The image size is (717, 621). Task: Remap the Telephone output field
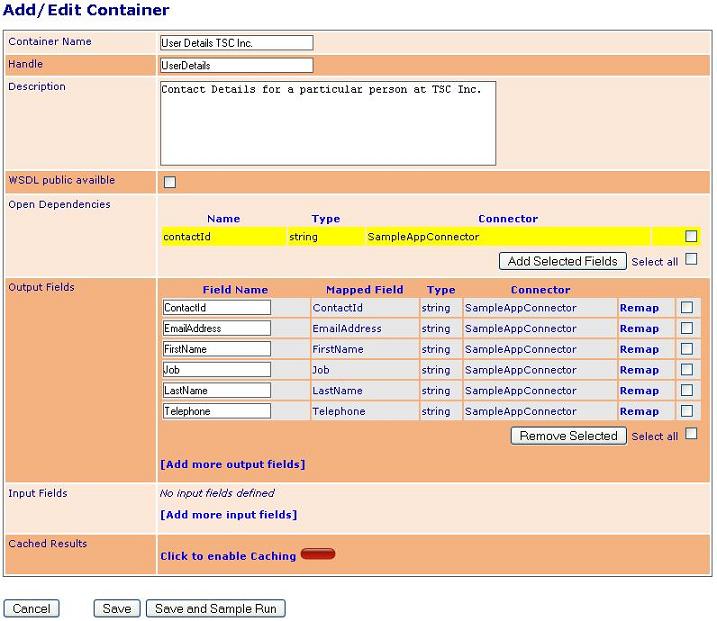639,411
